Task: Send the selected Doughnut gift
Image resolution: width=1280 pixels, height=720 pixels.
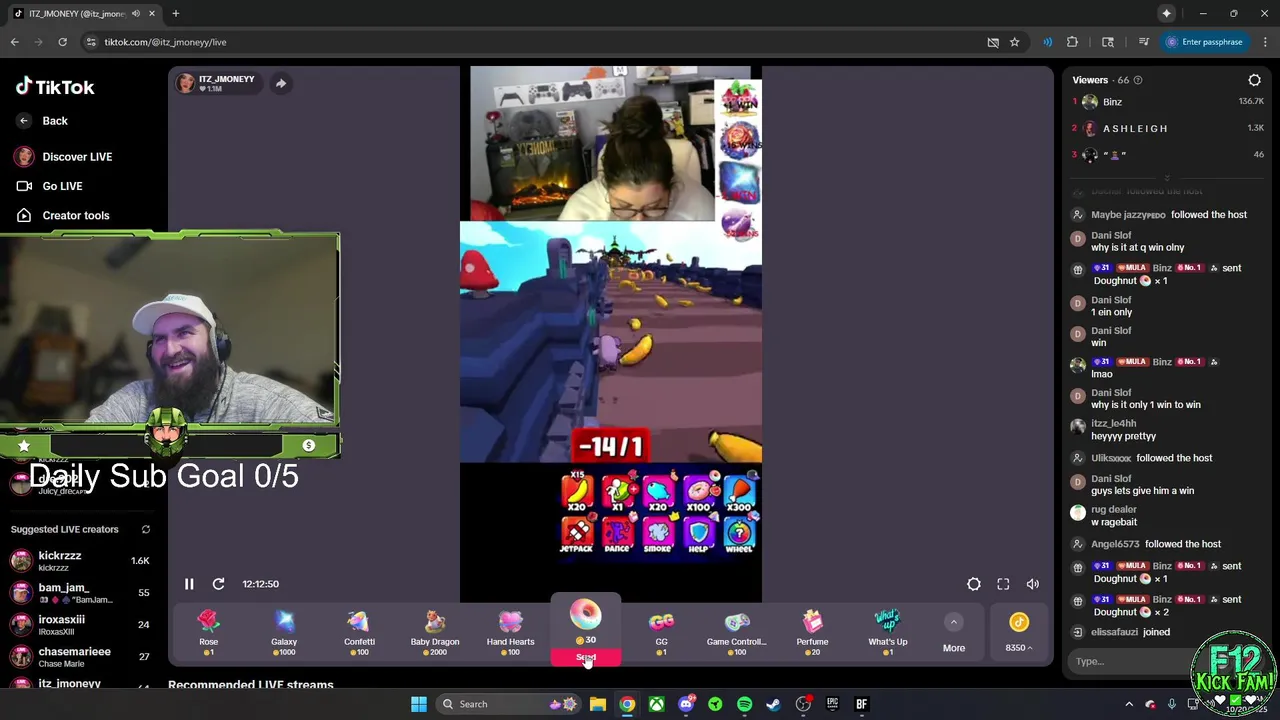Action: (x=586, y=657)
